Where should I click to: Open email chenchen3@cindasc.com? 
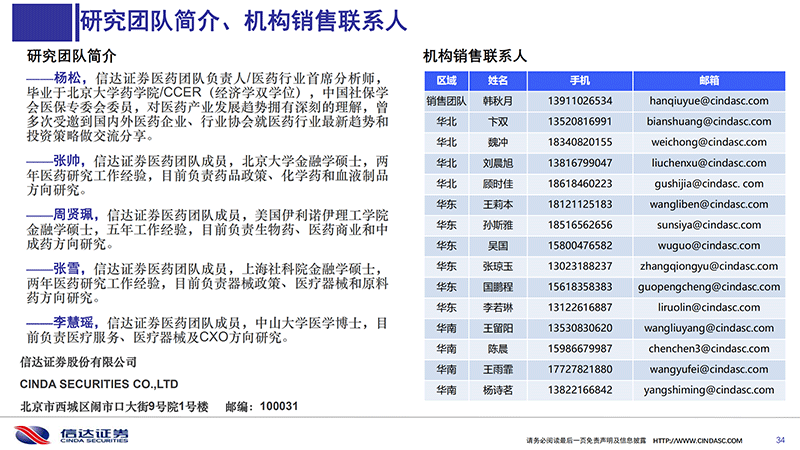pyautogui.click(x=709, y=349)
